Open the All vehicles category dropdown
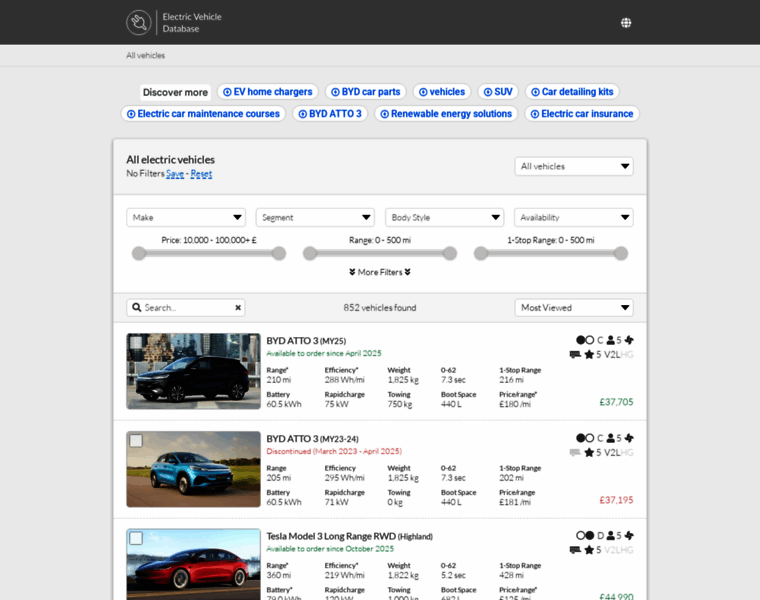Viewport: 760px width, 600px height. point(574,166)
